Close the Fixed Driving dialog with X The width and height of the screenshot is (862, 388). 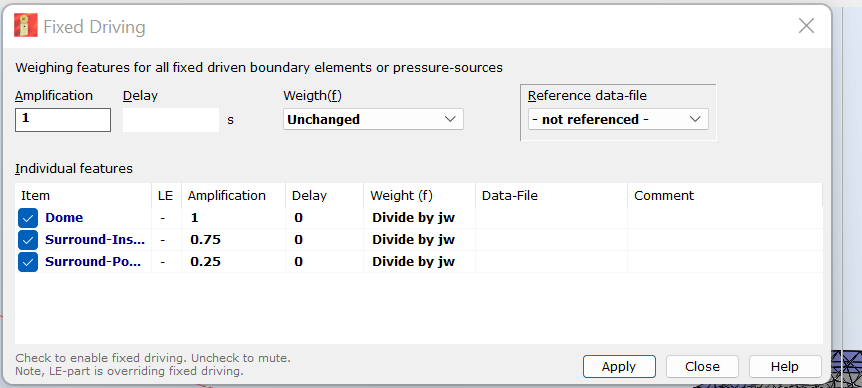pos(806,26)
